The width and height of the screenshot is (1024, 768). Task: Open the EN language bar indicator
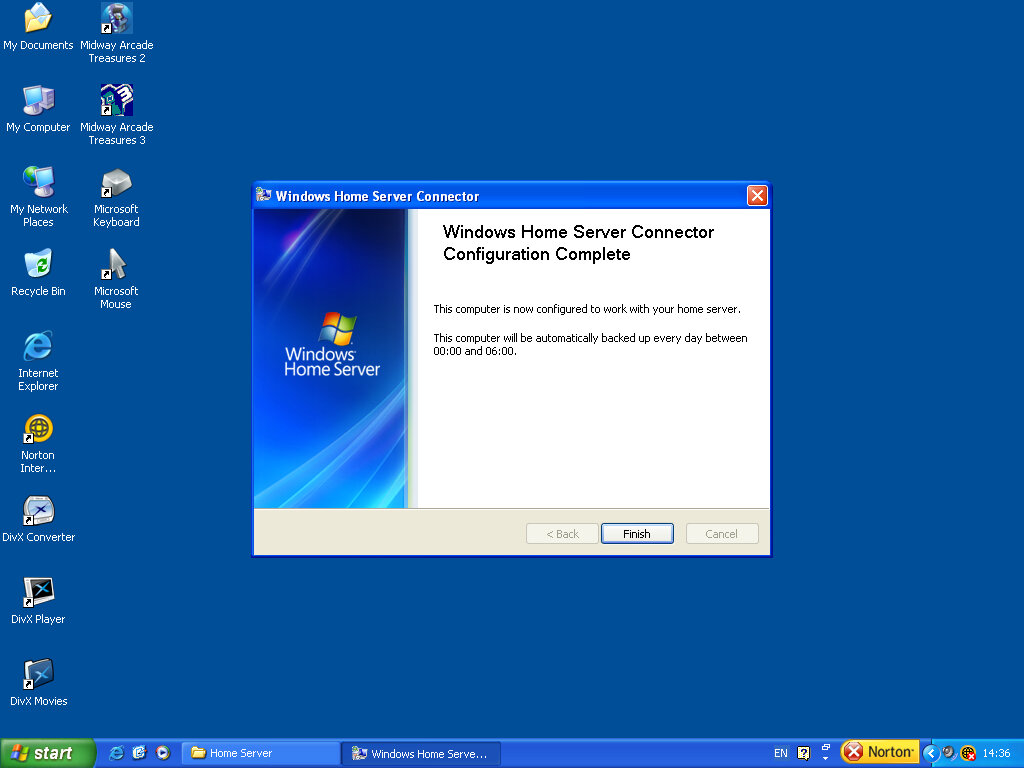(x=780, y=753)
